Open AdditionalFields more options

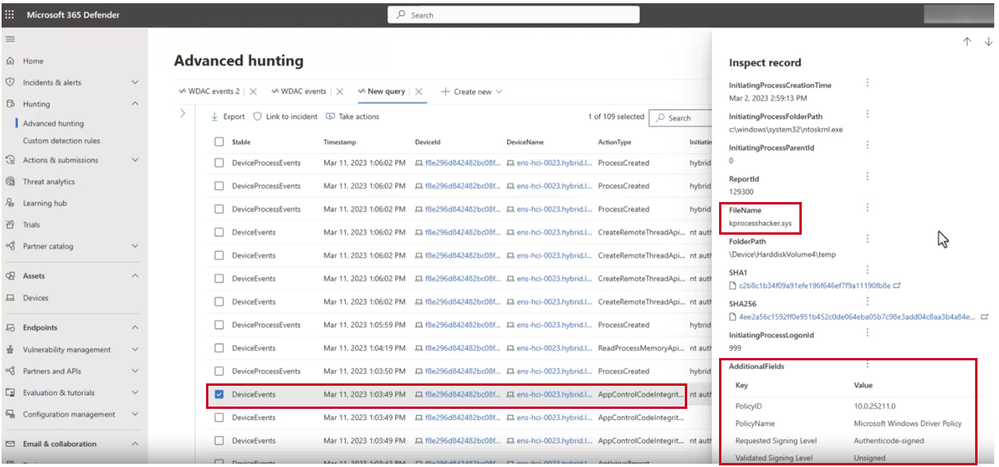867,364
